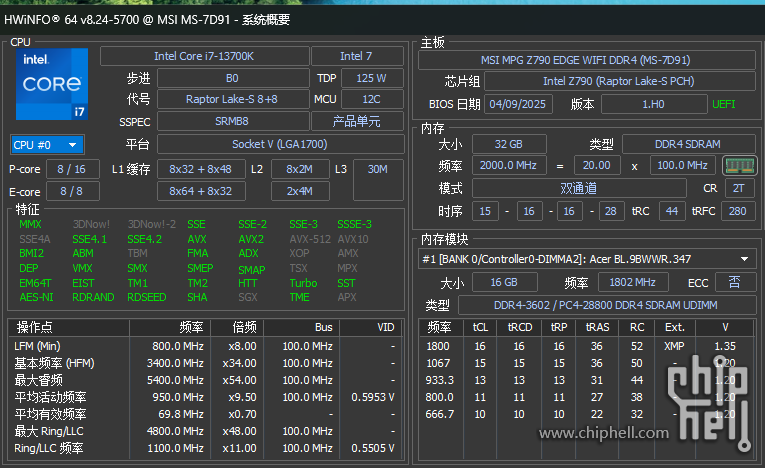Click the timing value 28
Screen dimensions: 765x468
611,211
